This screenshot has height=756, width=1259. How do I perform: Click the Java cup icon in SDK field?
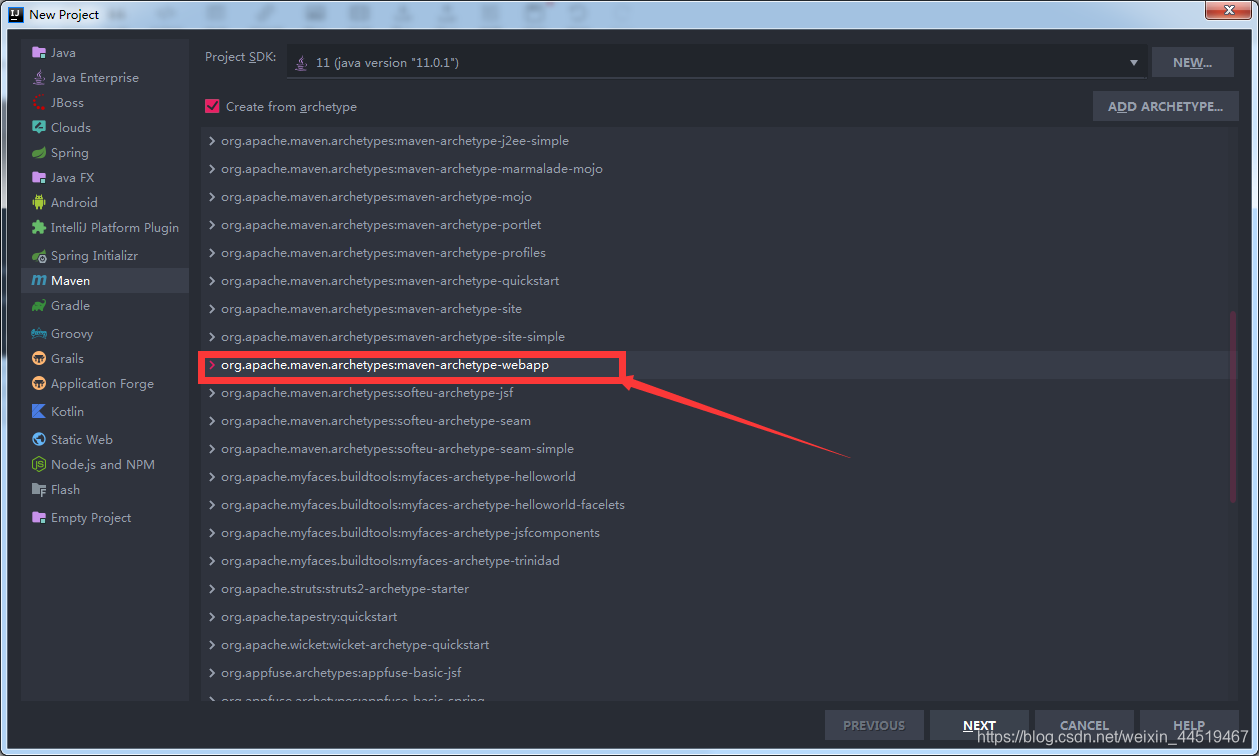[x=302, y=63]
